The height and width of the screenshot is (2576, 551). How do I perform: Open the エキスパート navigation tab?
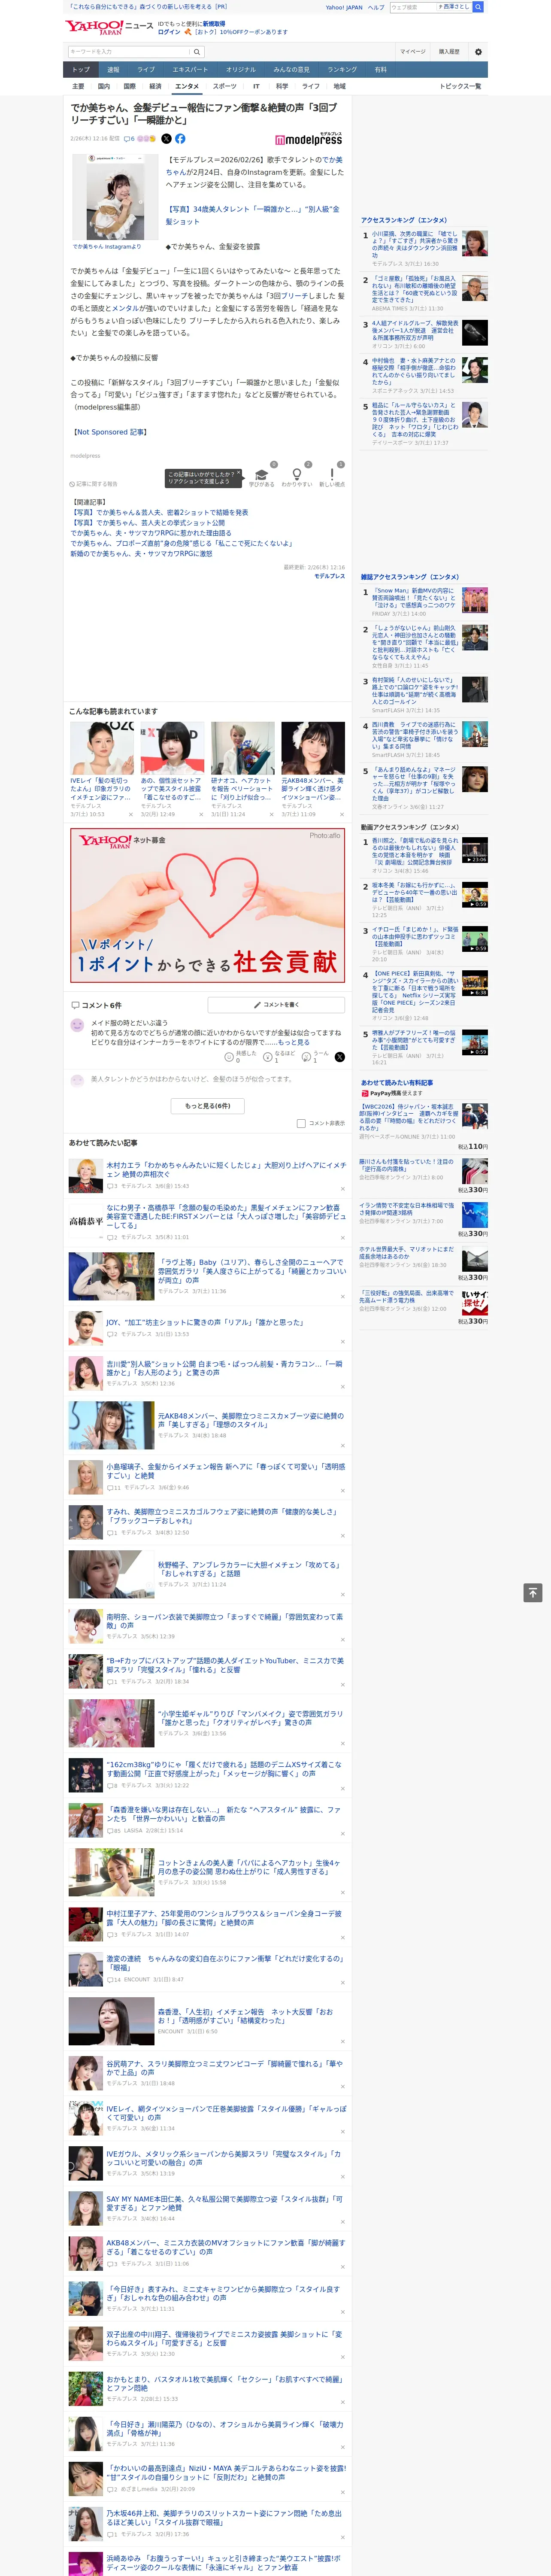click(x=190, y=69)
